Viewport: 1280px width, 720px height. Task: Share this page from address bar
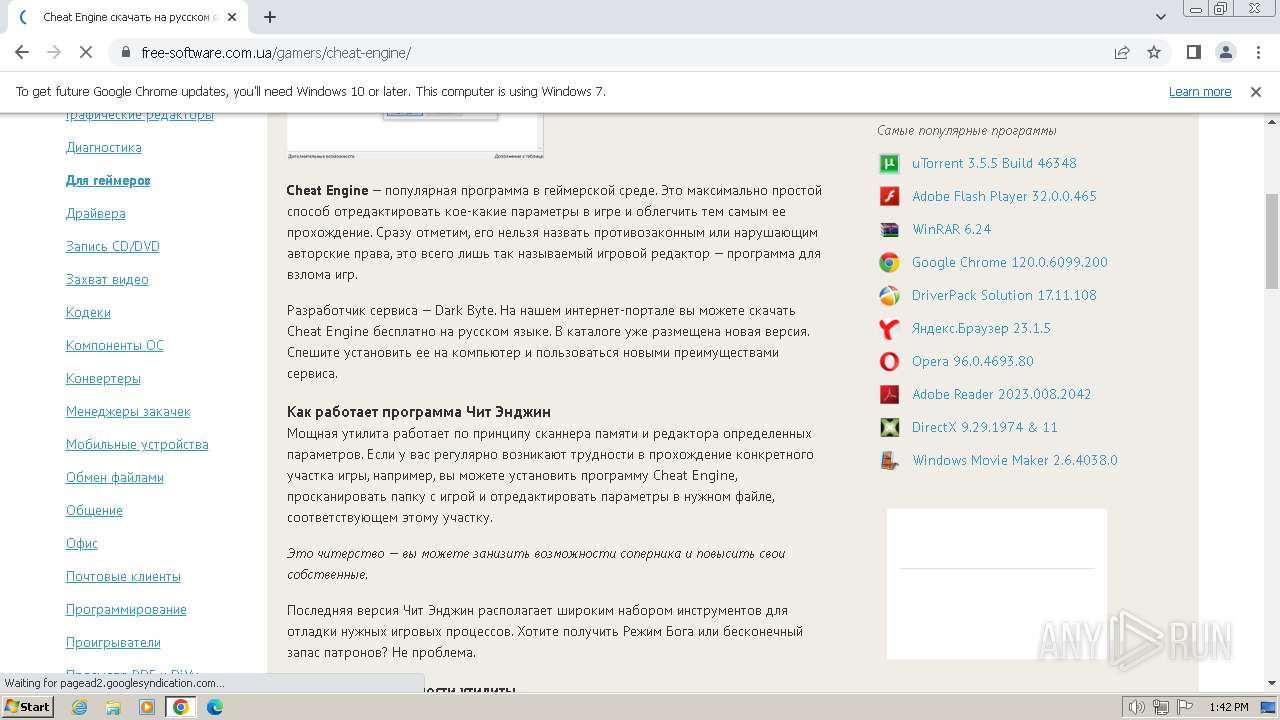tap(1122, 52)
